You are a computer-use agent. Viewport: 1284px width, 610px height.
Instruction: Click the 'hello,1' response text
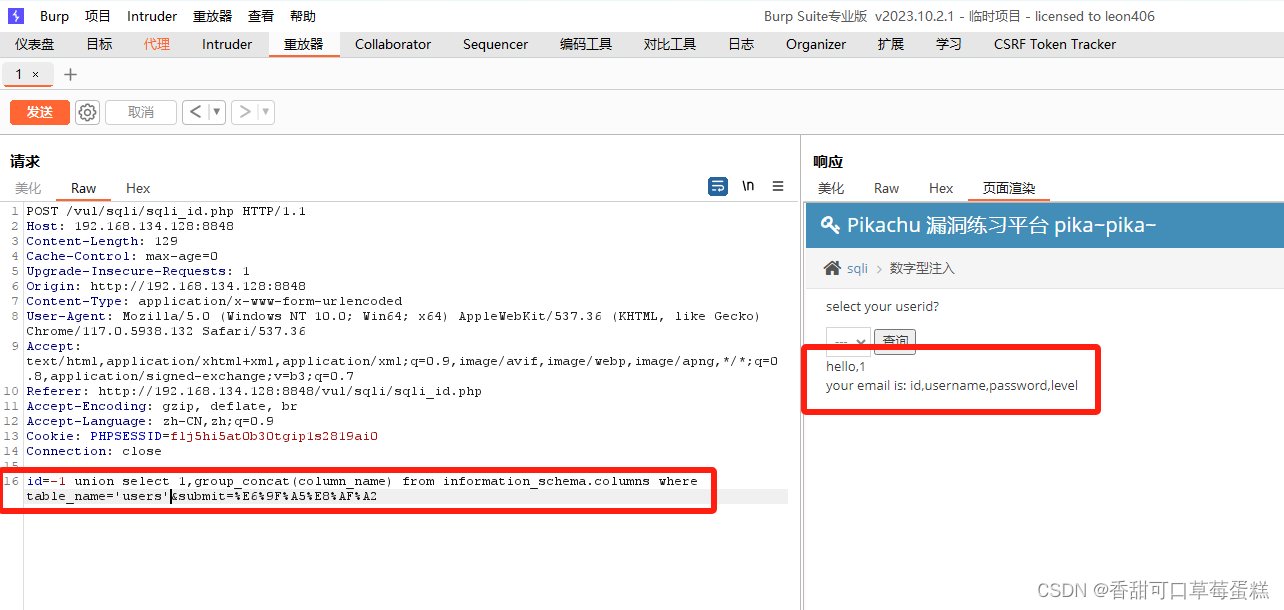click(845, 367)
